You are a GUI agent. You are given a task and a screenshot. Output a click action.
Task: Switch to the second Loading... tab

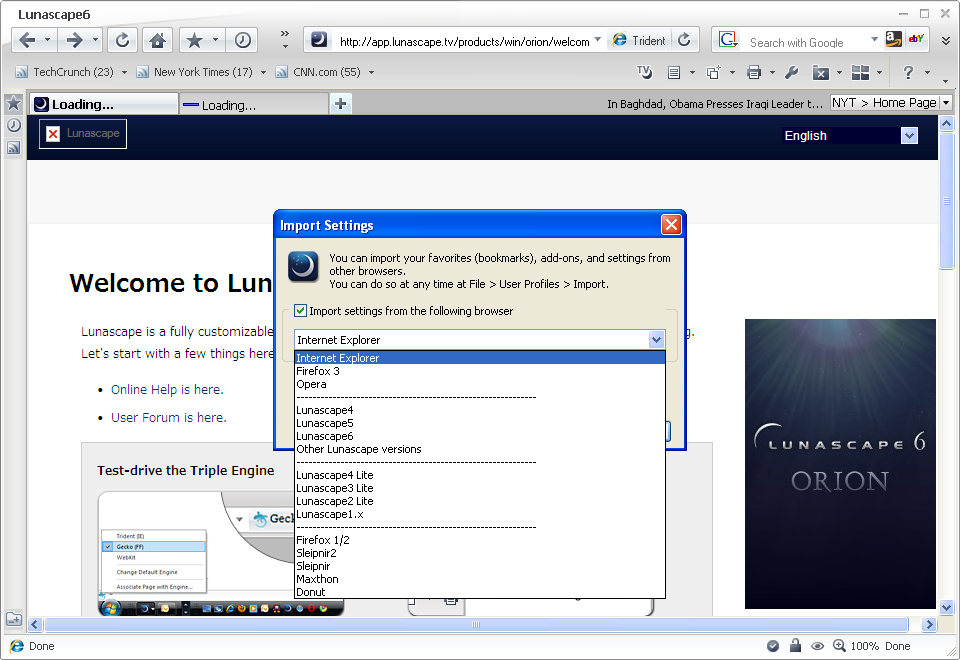pyautogui.click(x=253, y=105)
